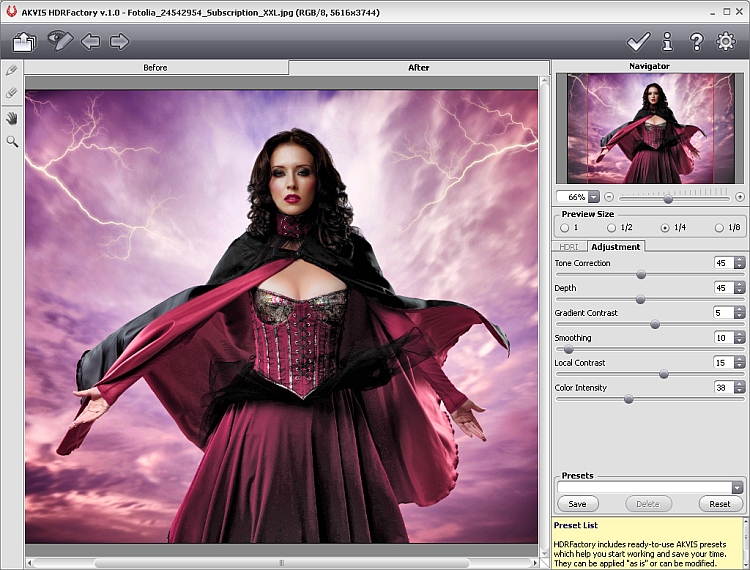This screenshot has width=750, height=570.
Task: Click the horizontal scrollbar under the image
Action: 282,563
